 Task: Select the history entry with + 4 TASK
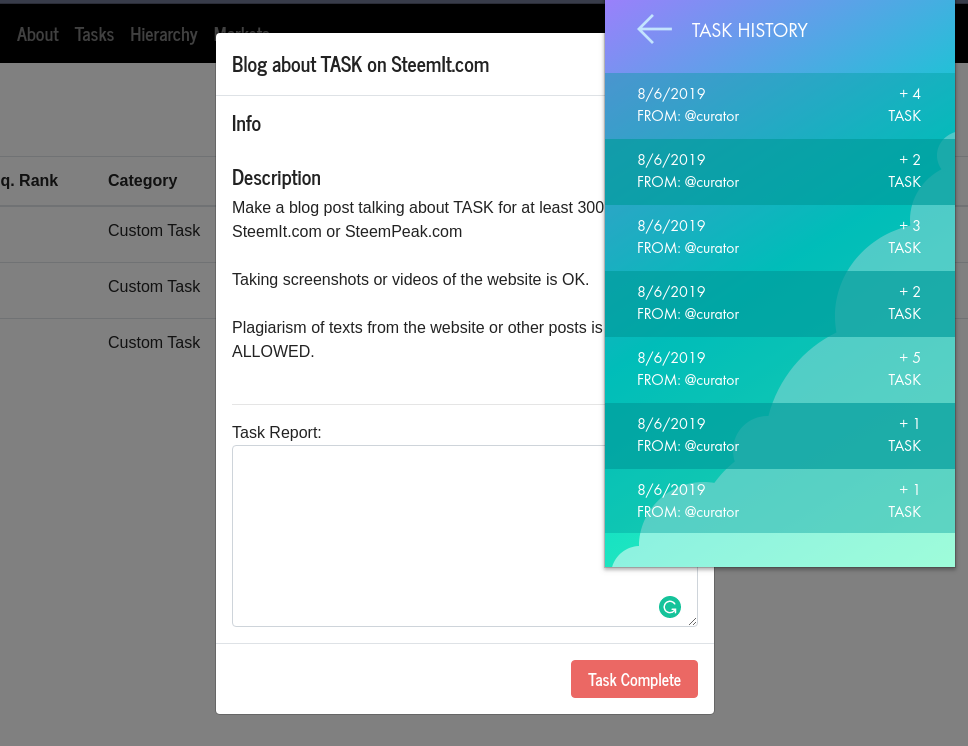pos(779,106)
